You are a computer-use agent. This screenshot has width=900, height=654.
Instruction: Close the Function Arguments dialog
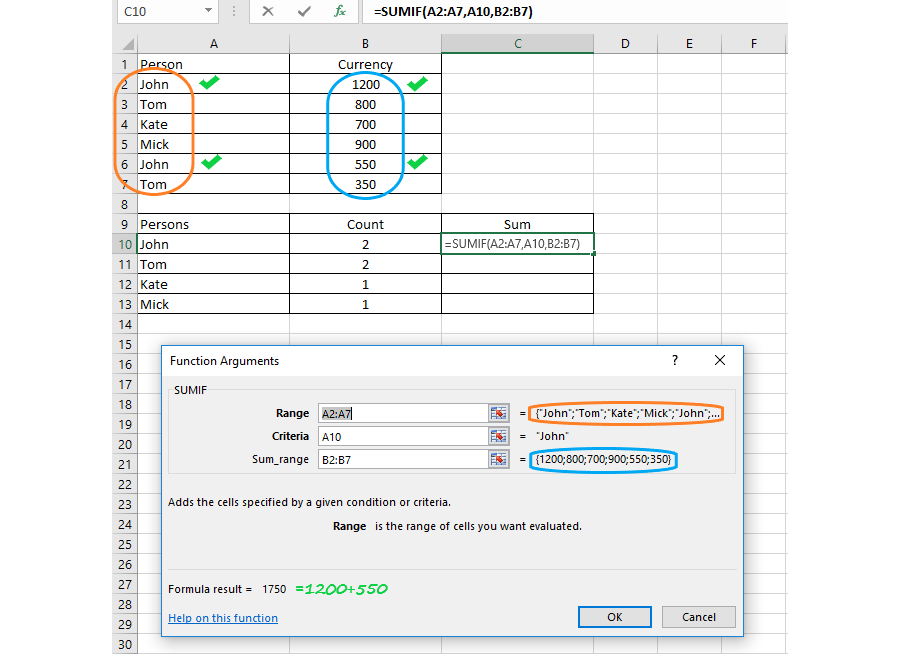[x=720, y=361]
